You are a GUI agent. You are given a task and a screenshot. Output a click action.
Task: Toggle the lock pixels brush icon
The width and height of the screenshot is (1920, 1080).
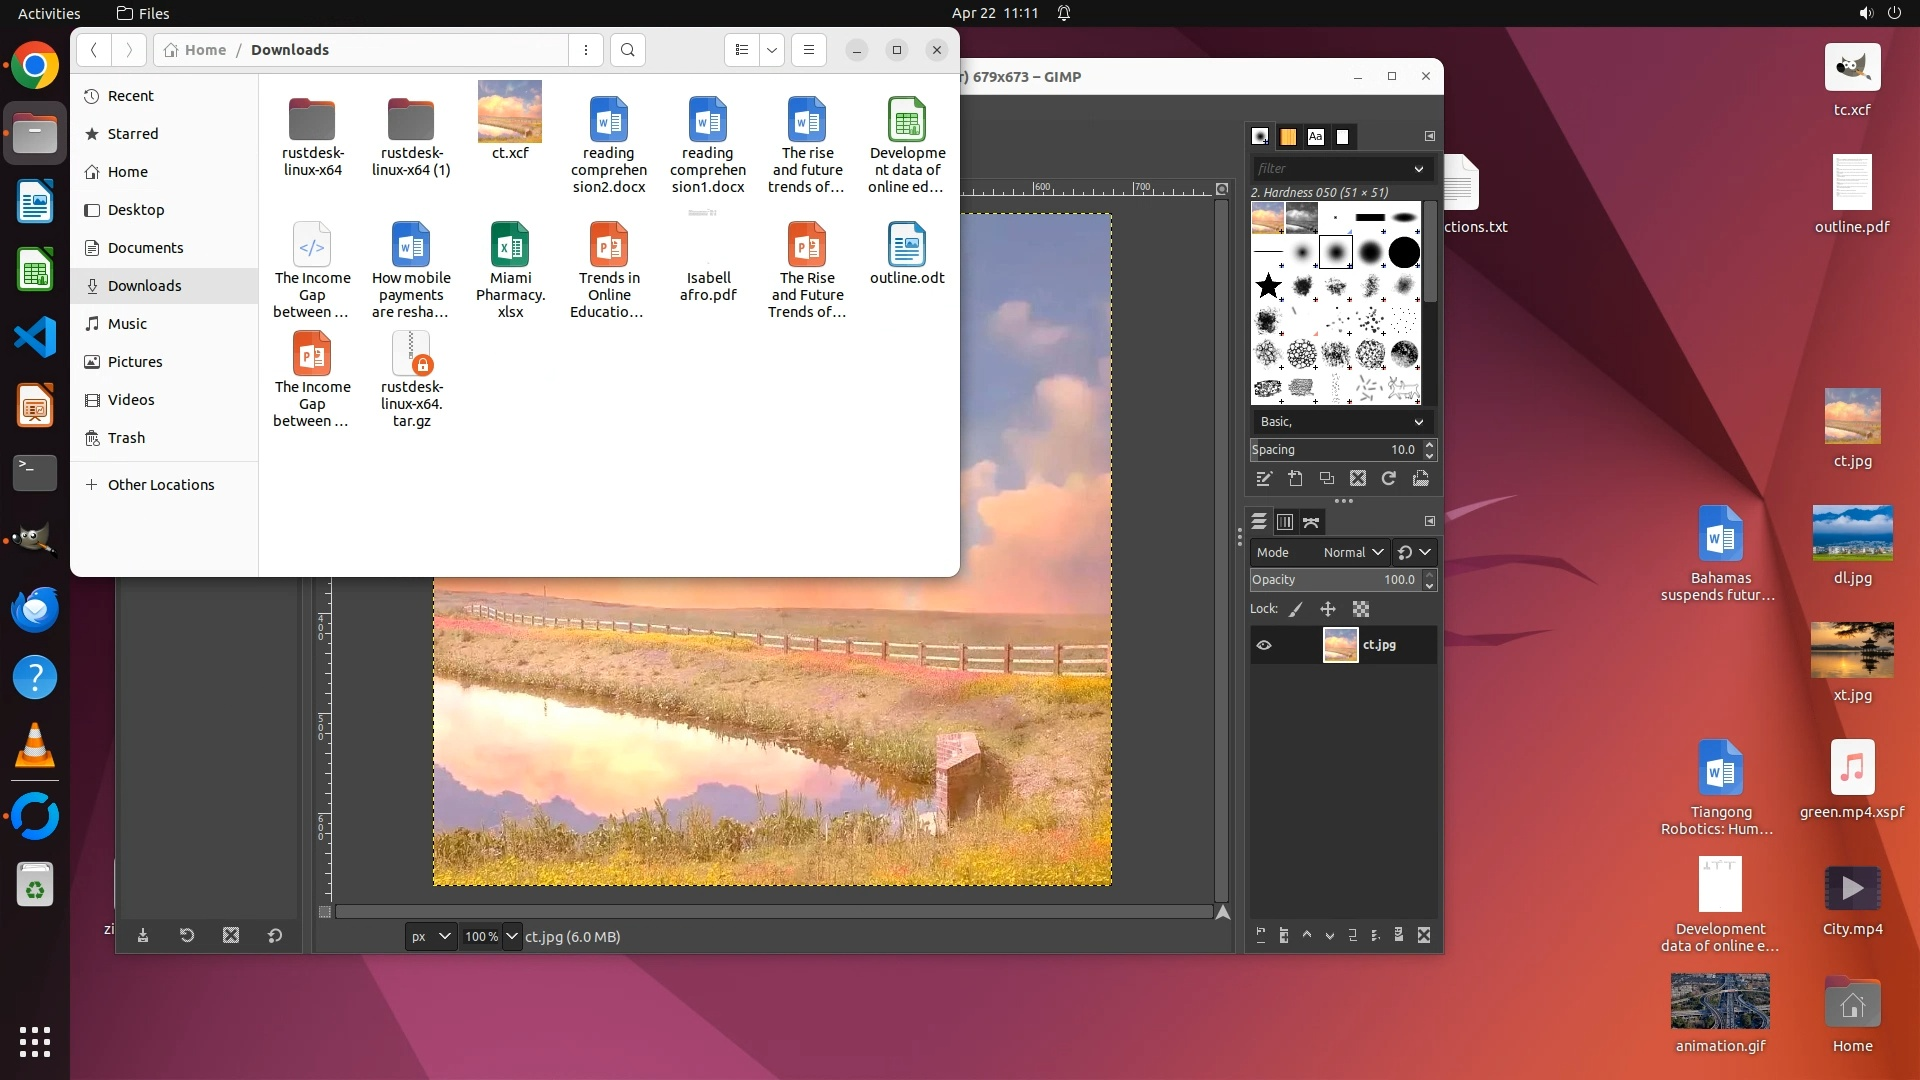1296,609
